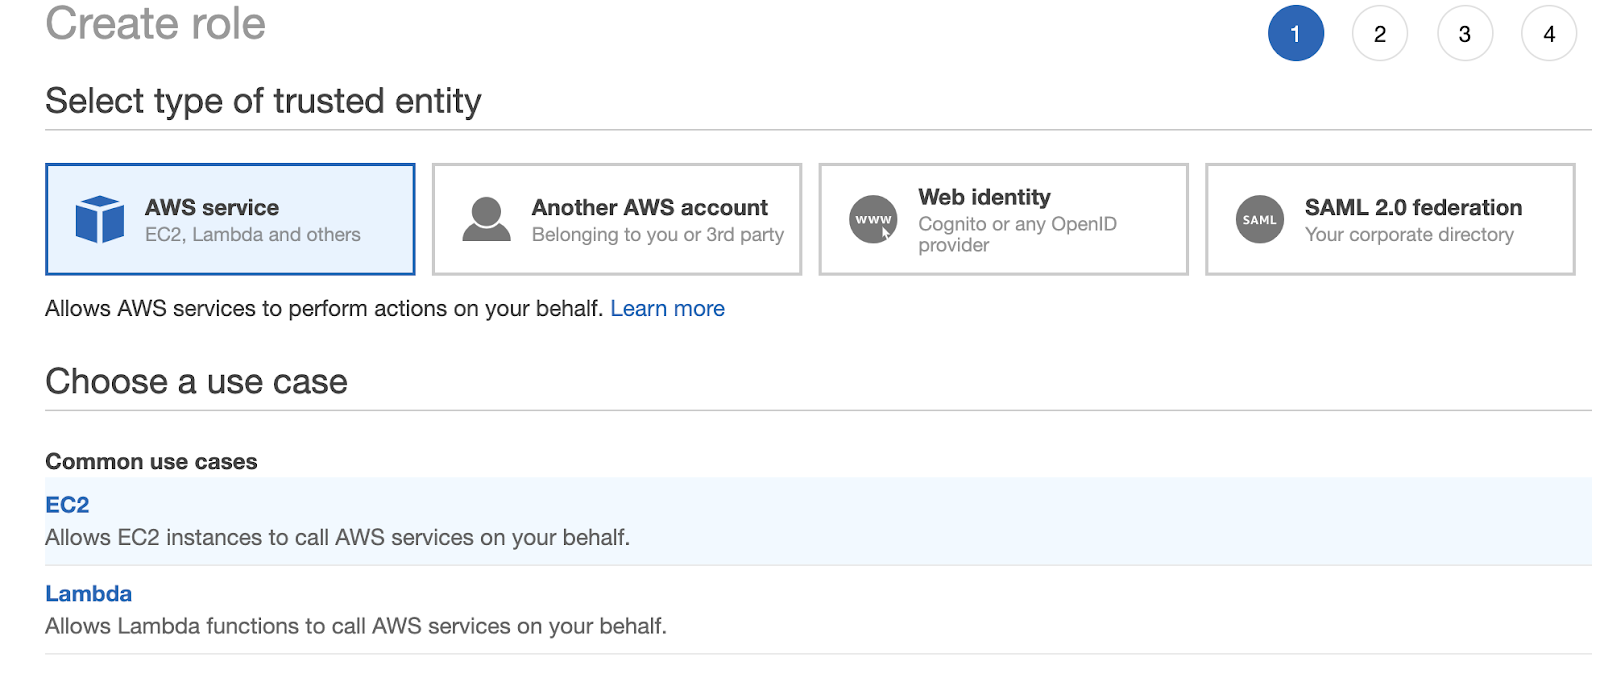Click 'Your corporate directory' subtitle
This screenshot has width=1600, height=674.
pos(1410,234)
